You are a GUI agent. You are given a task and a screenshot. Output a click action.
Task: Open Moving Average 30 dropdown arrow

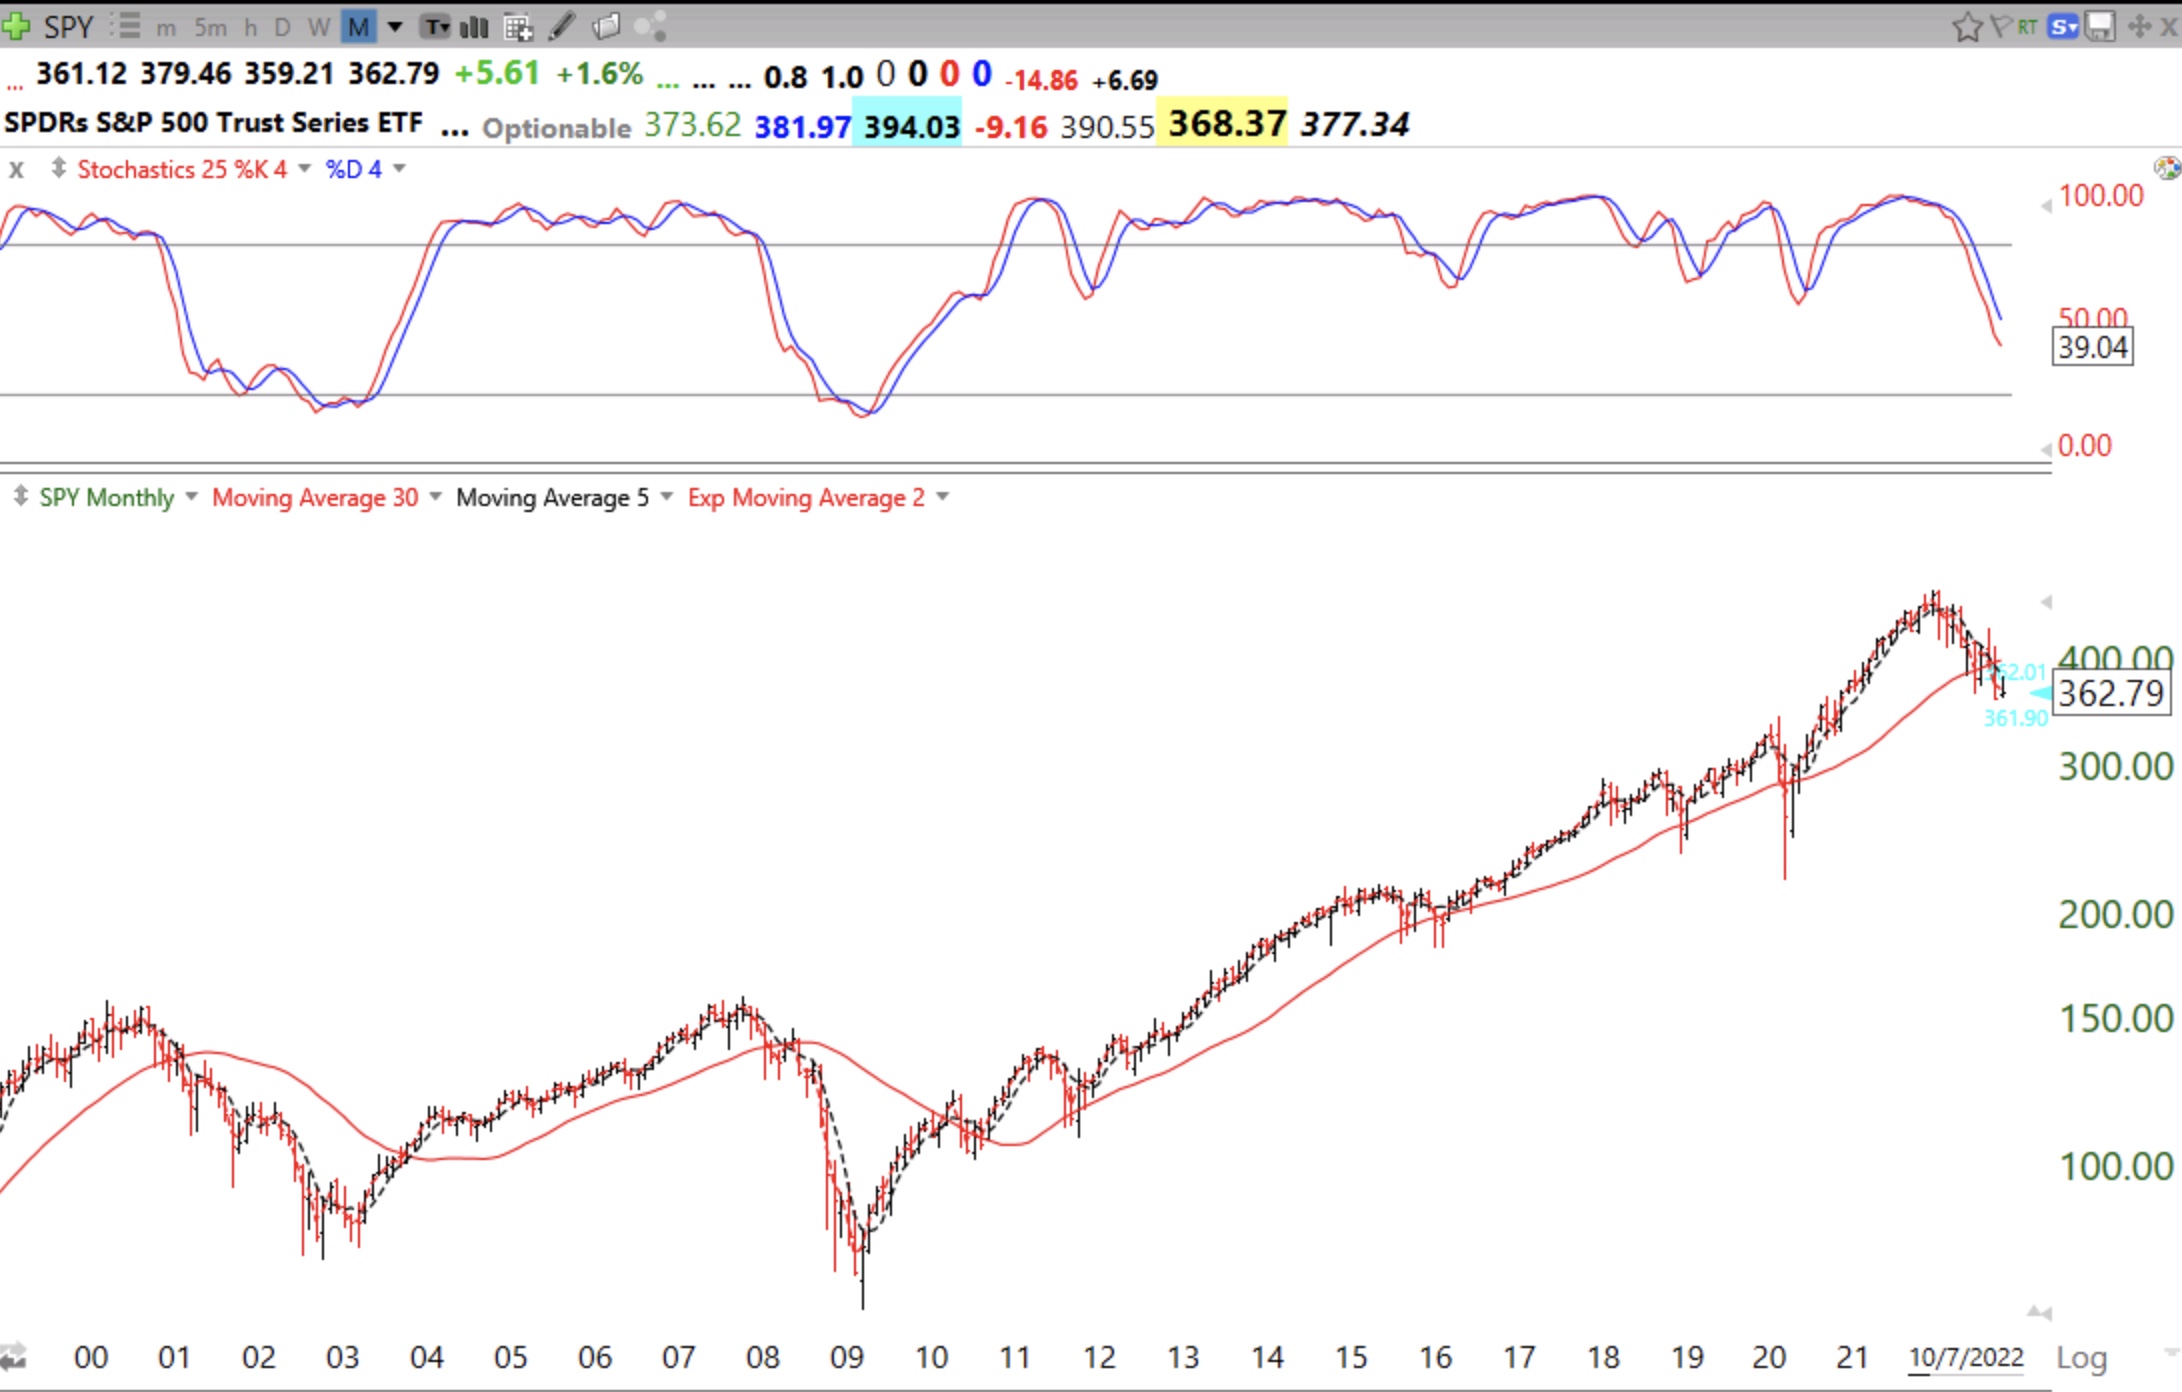[436, 497]
